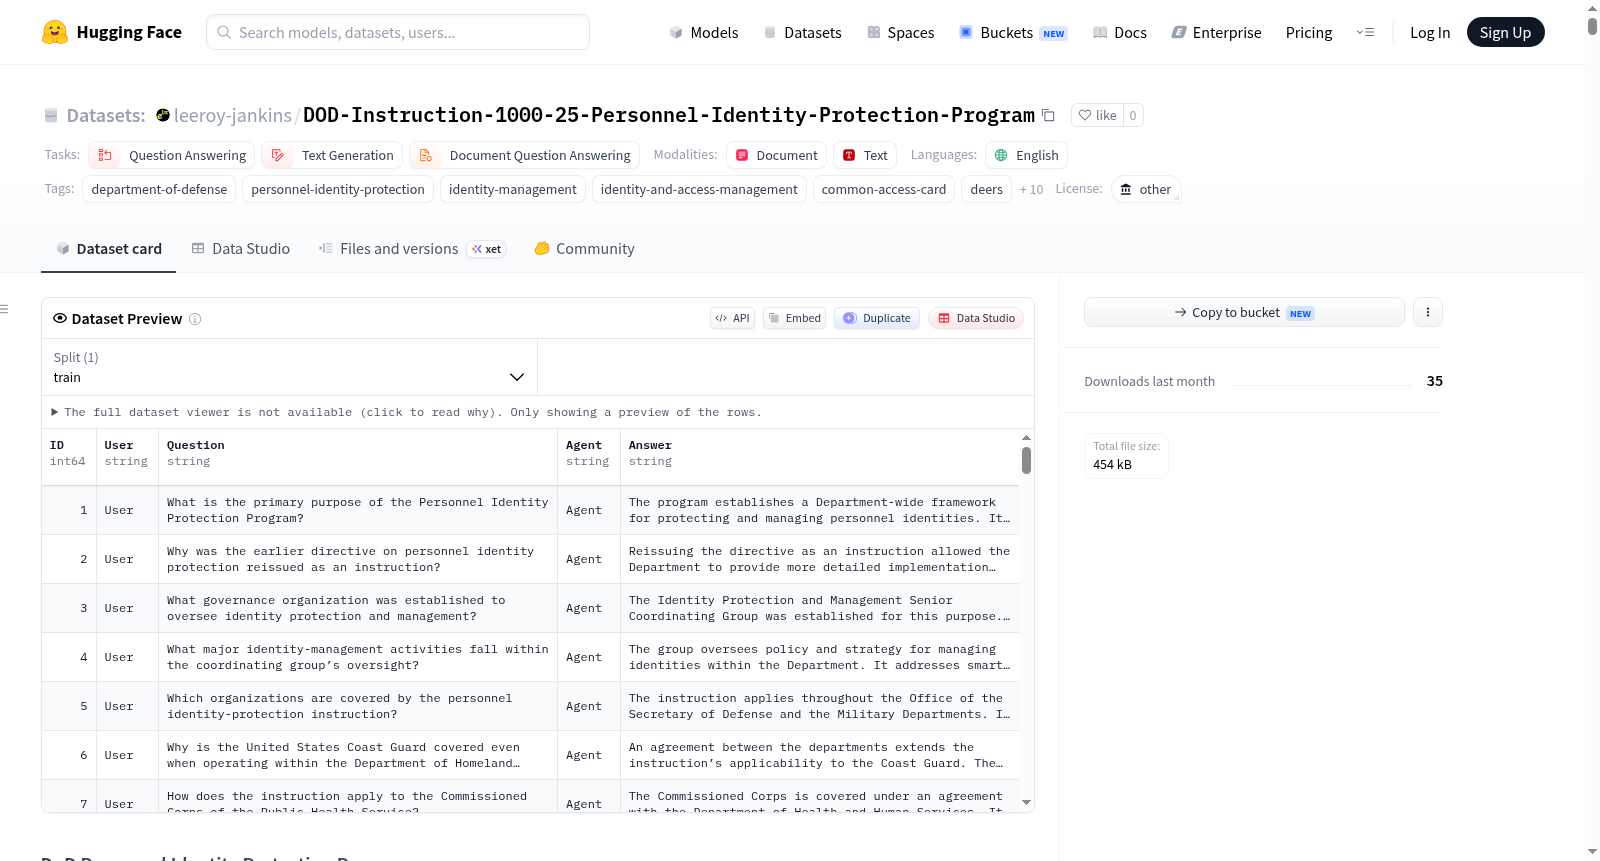Click the 454 kB total file size value

pyautogui.click(x=1112, y=464)
